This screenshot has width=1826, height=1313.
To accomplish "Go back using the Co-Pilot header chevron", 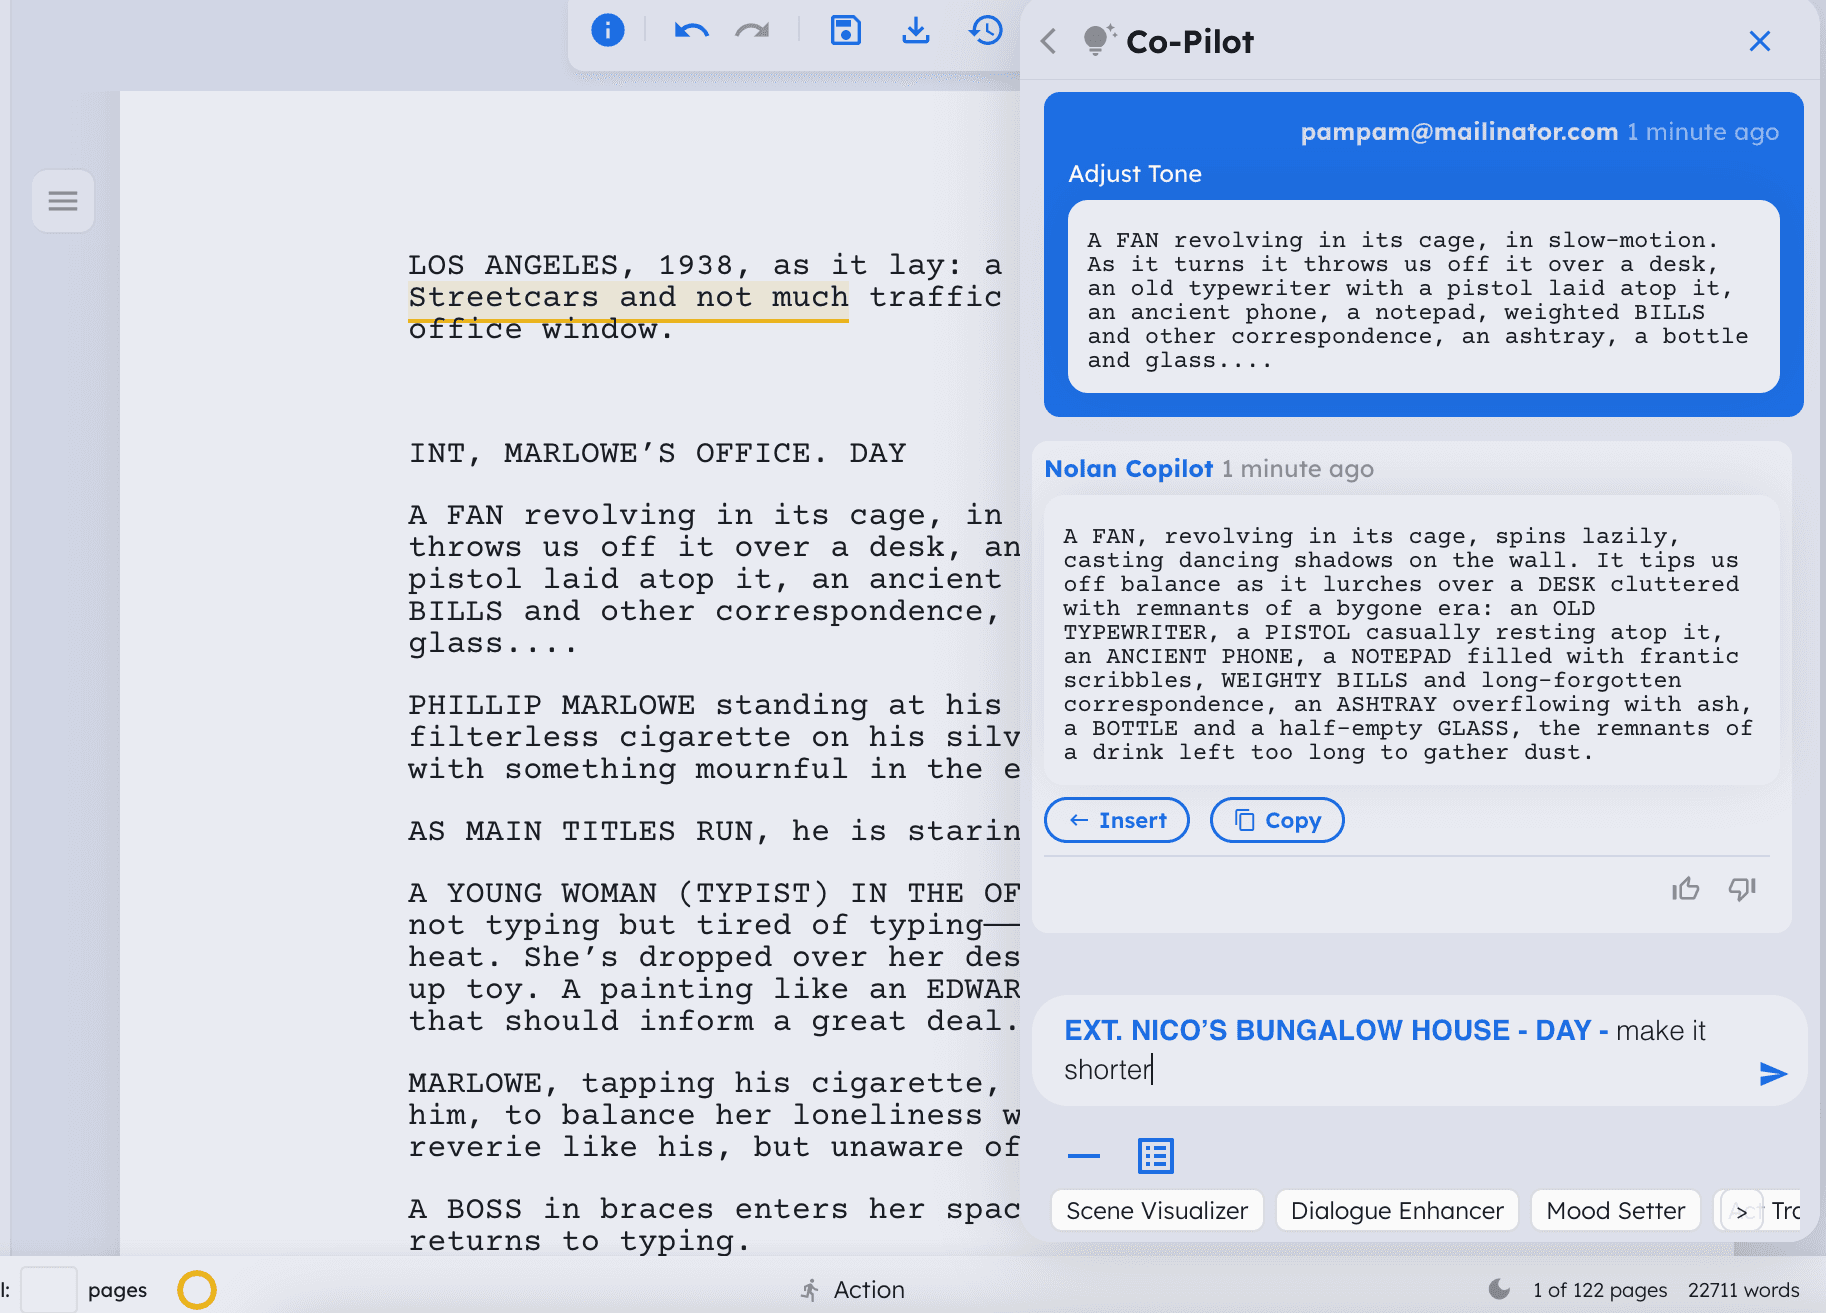I will pyautogui.click(x=1049, y=41).
